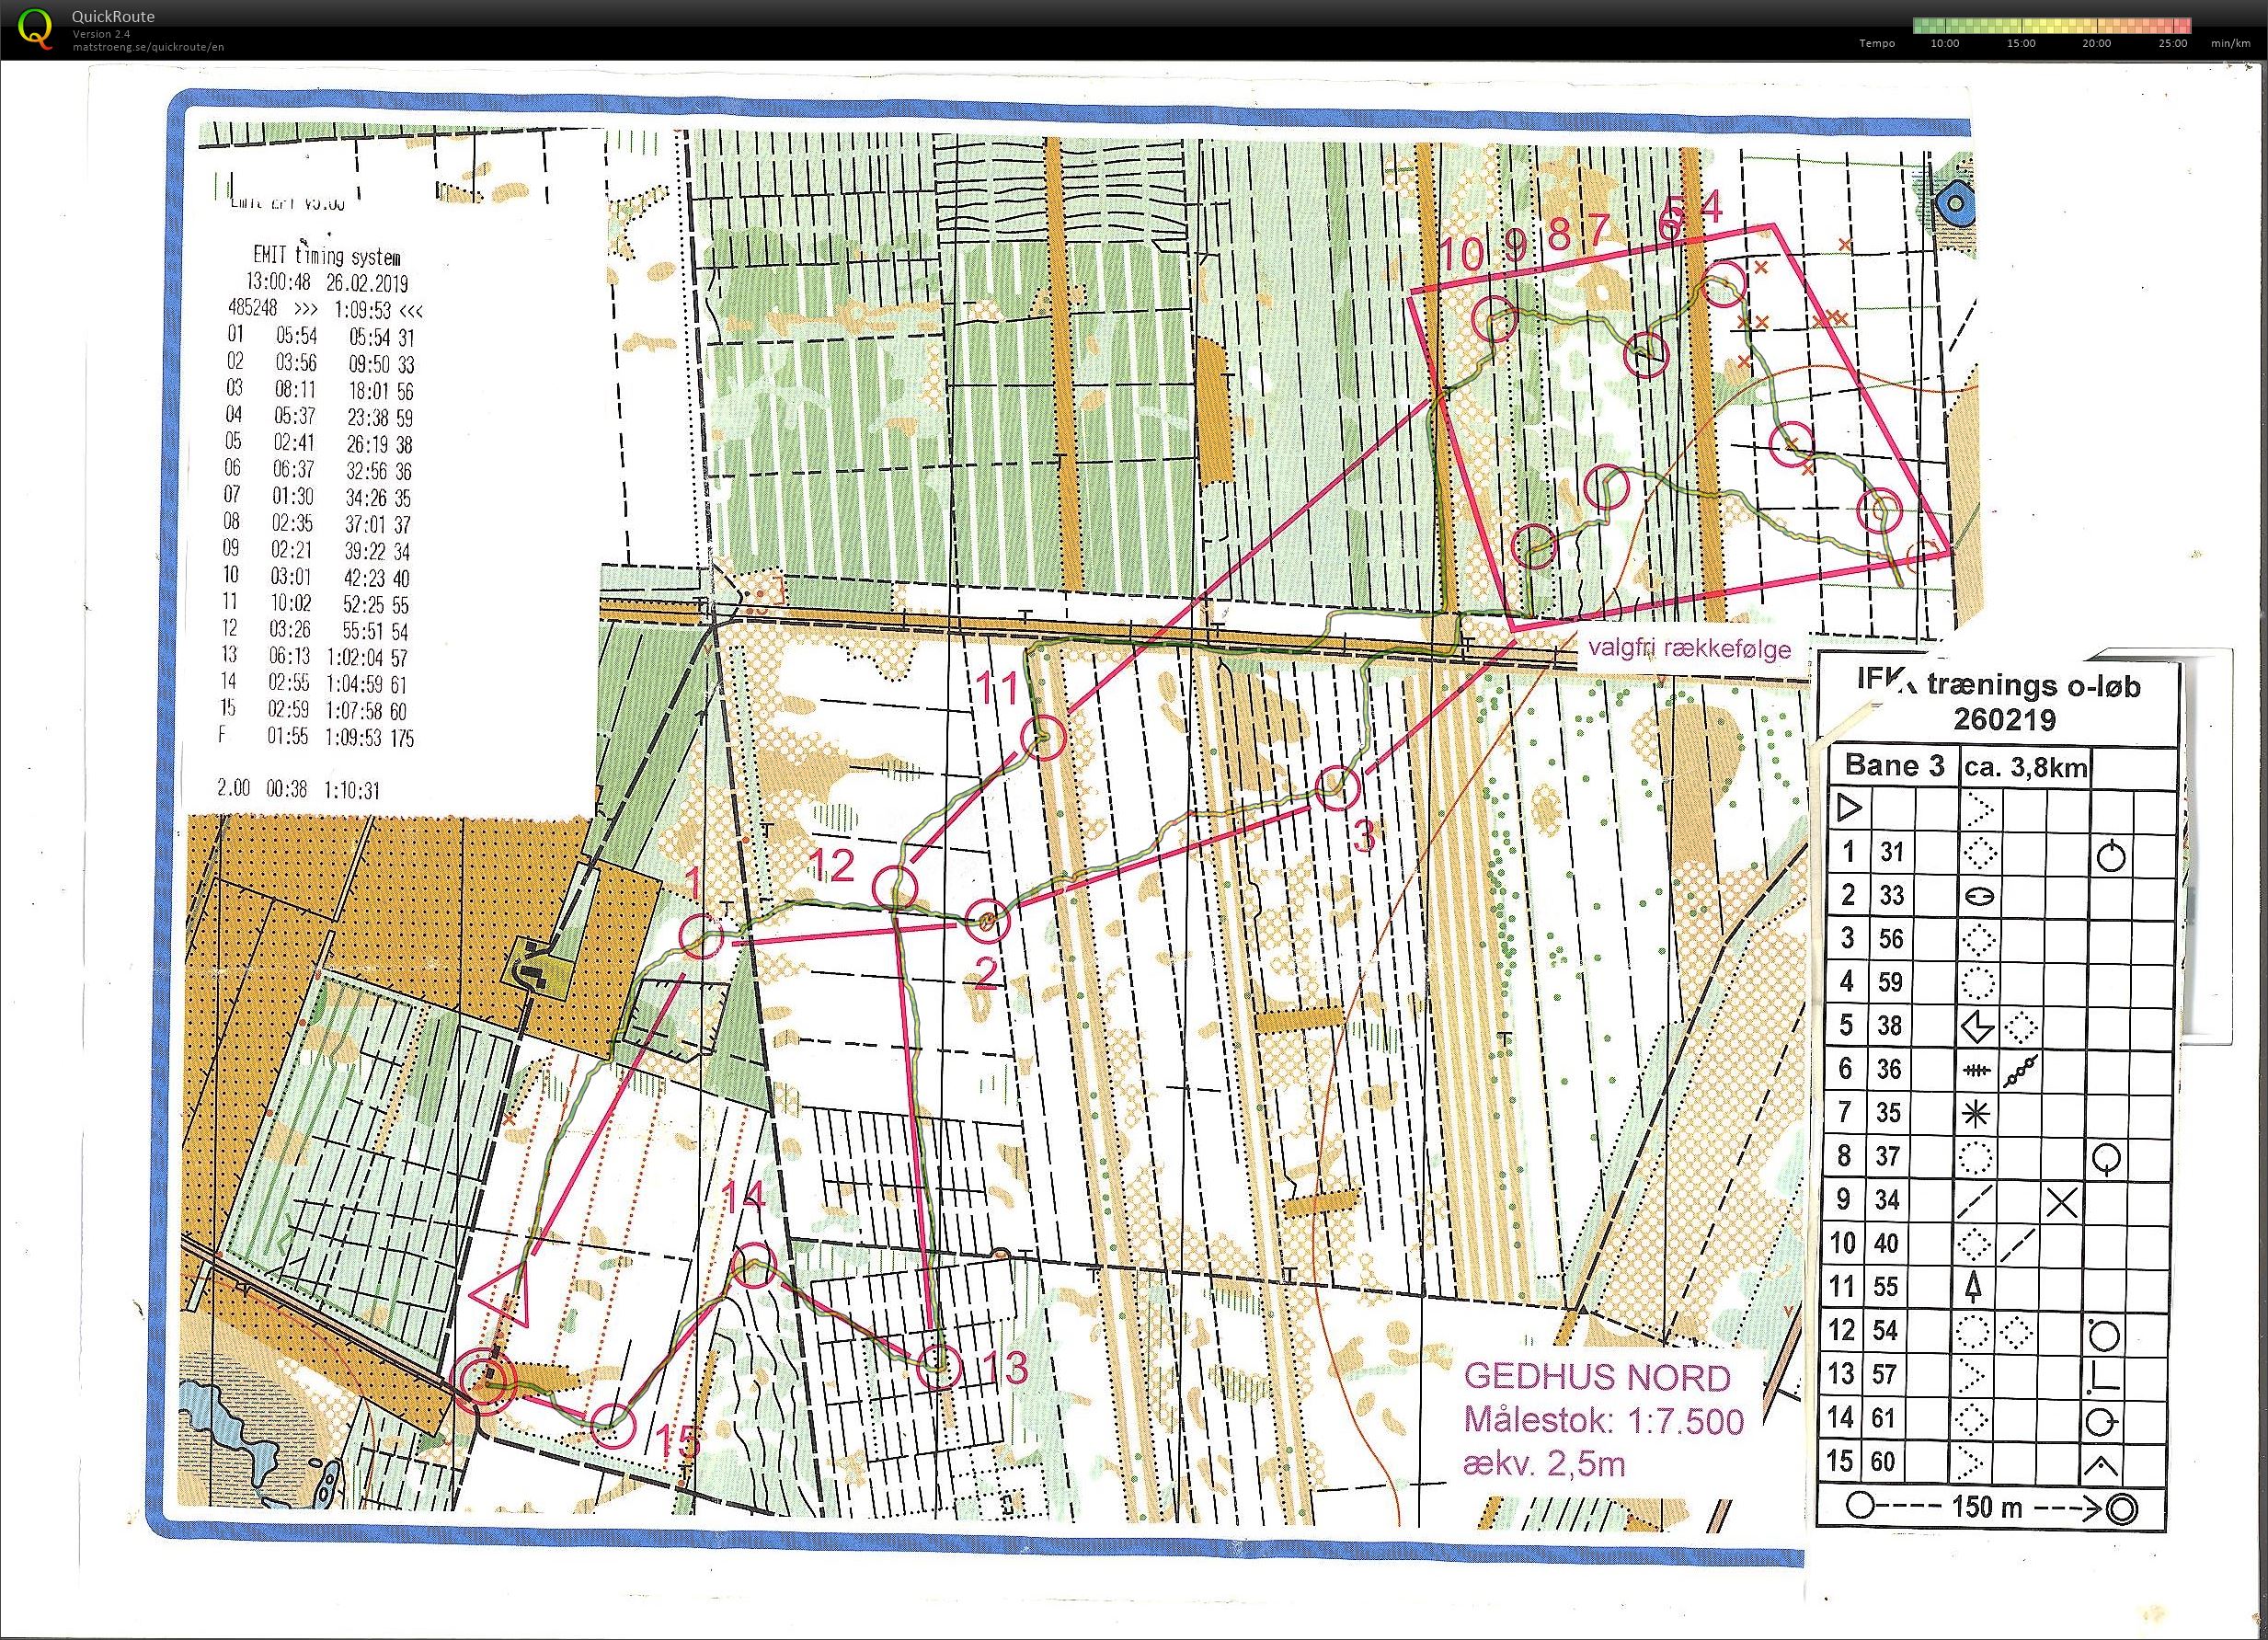Click the Version 2.4 text
The image size is (2268, 1640).
tap(100, 34)
